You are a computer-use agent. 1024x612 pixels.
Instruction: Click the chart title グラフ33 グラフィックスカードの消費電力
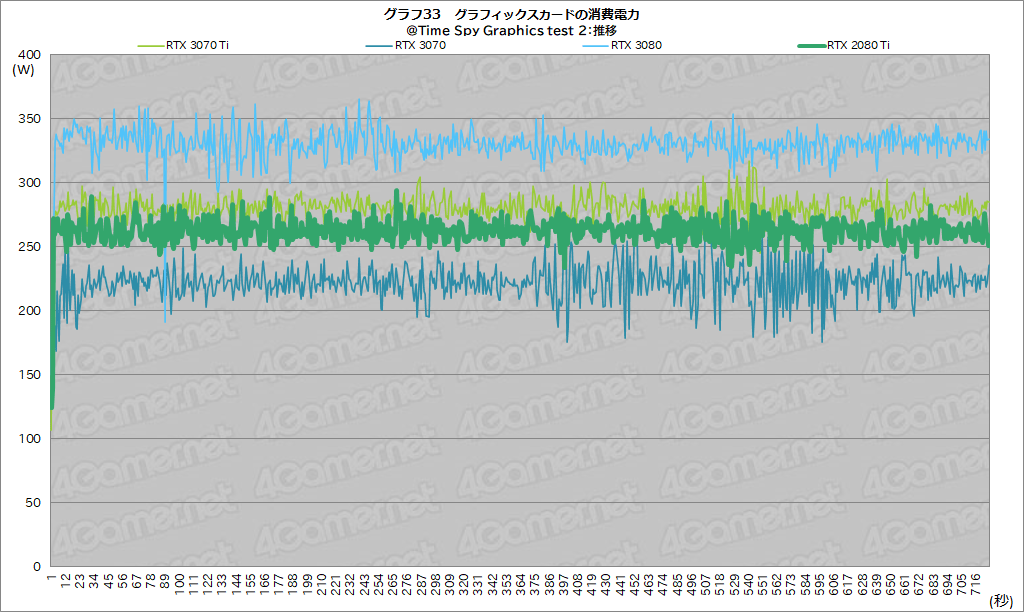point(511,14)
